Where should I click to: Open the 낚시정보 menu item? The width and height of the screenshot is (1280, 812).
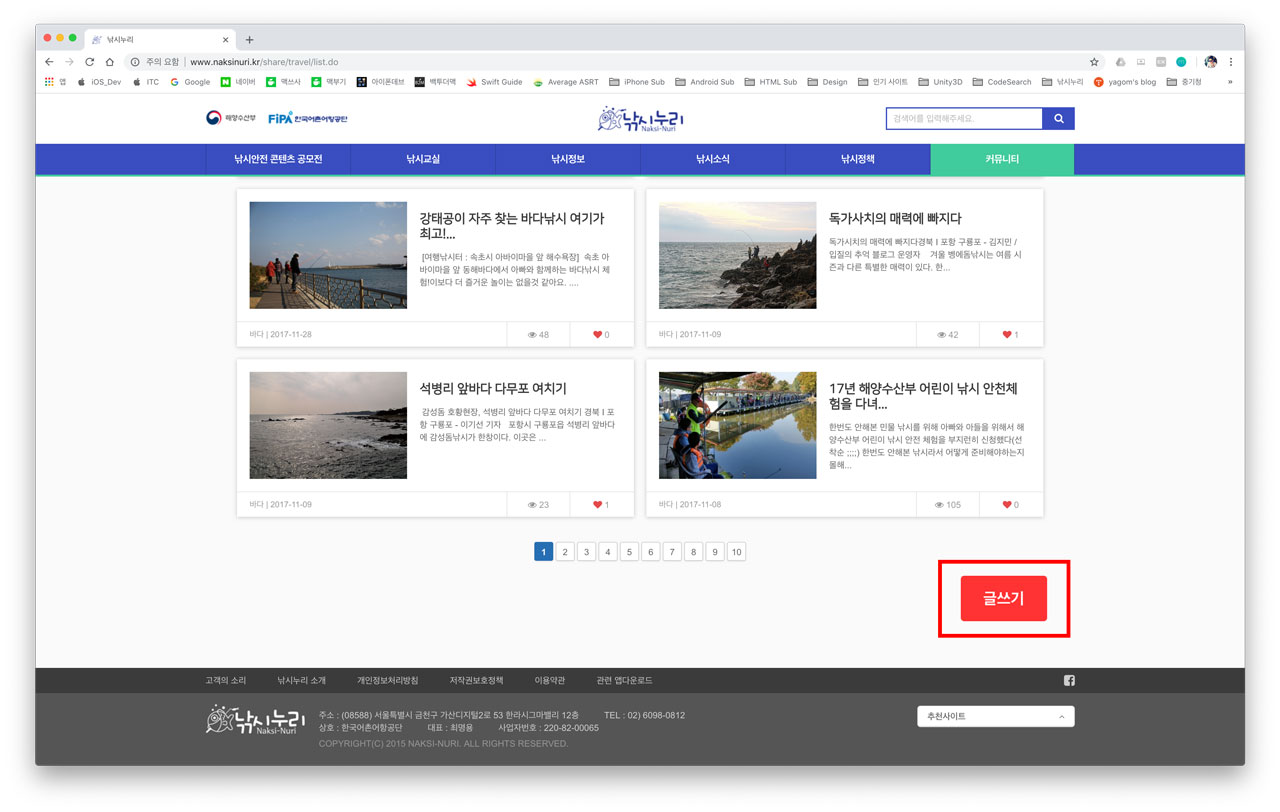point(568,158)
